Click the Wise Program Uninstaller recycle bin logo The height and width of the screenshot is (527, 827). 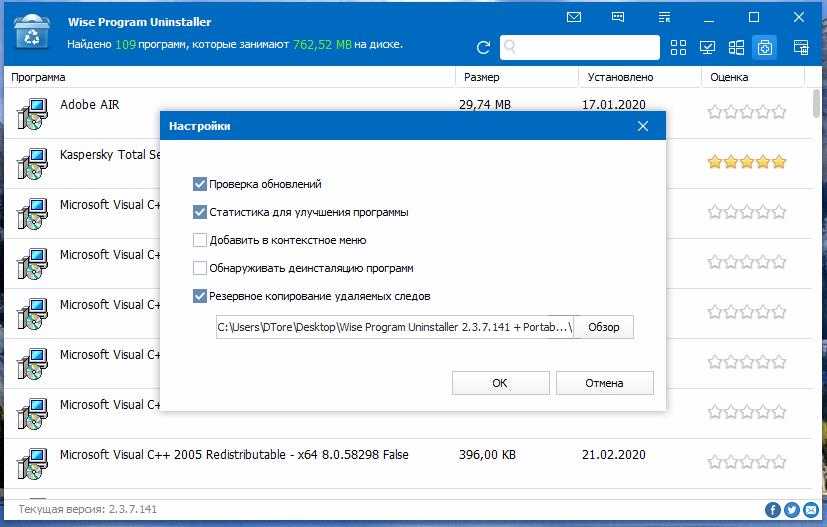coord(32,32)
